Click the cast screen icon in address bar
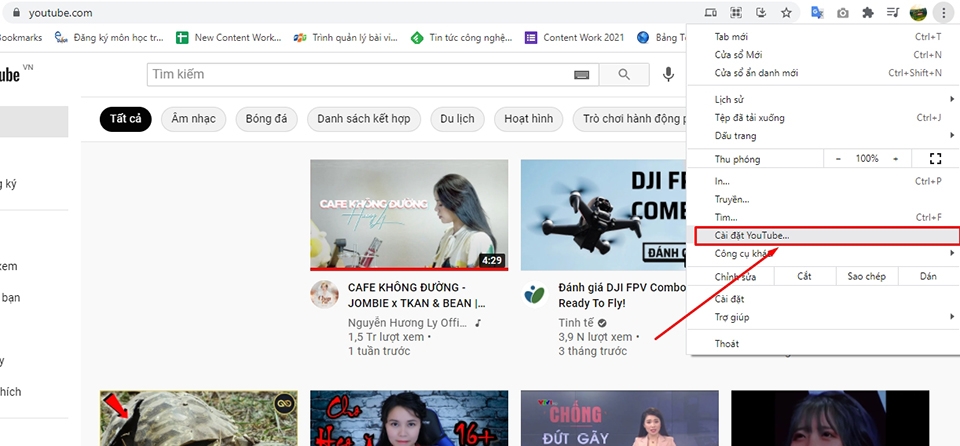Image resolution: width=960 pixels, height=446 pixels. point(710,12)
